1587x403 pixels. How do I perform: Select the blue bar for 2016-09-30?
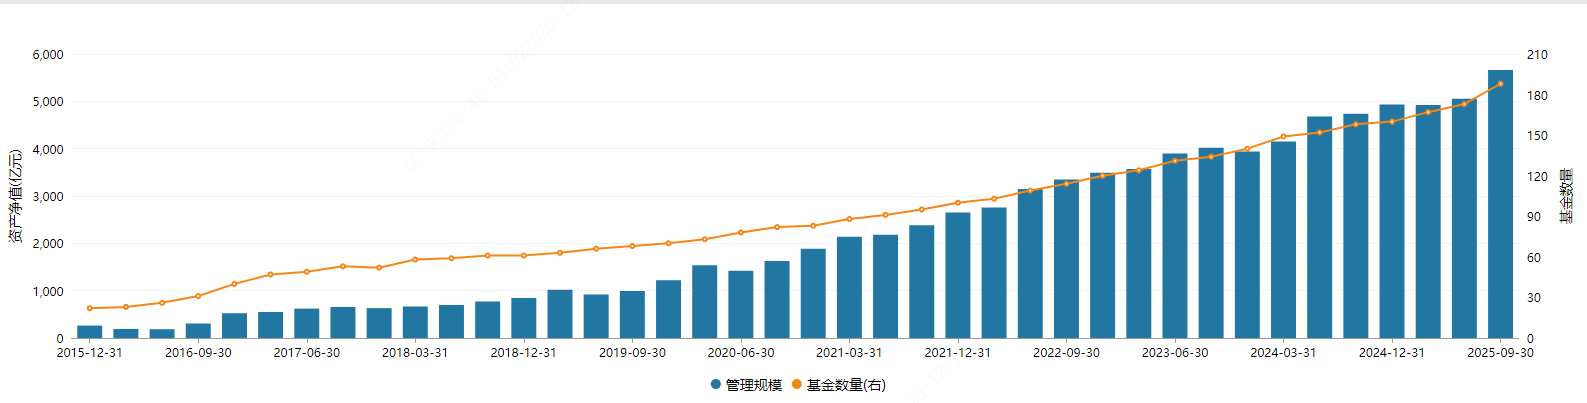tap(198, 331)
